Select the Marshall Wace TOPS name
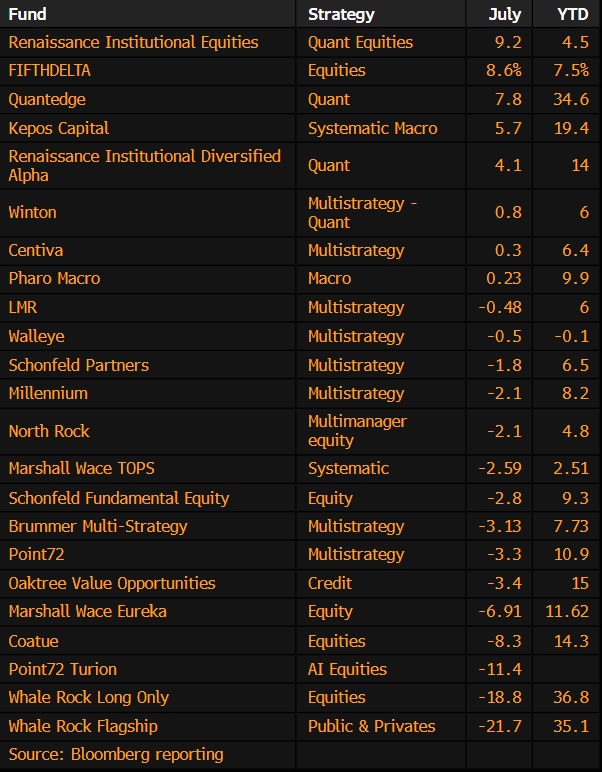The image size is (602, 772). coord(82,468)
